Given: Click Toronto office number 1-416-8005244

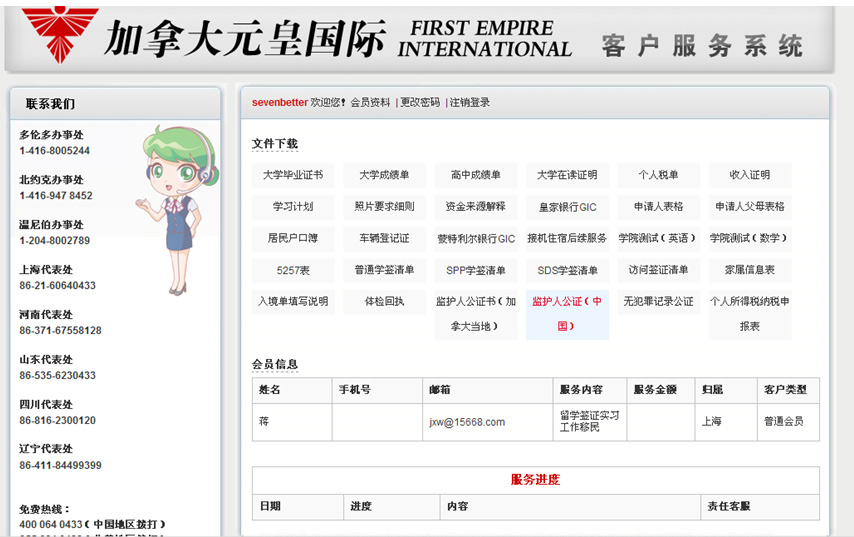Looking at the screenshot, I should click(54, 151).
